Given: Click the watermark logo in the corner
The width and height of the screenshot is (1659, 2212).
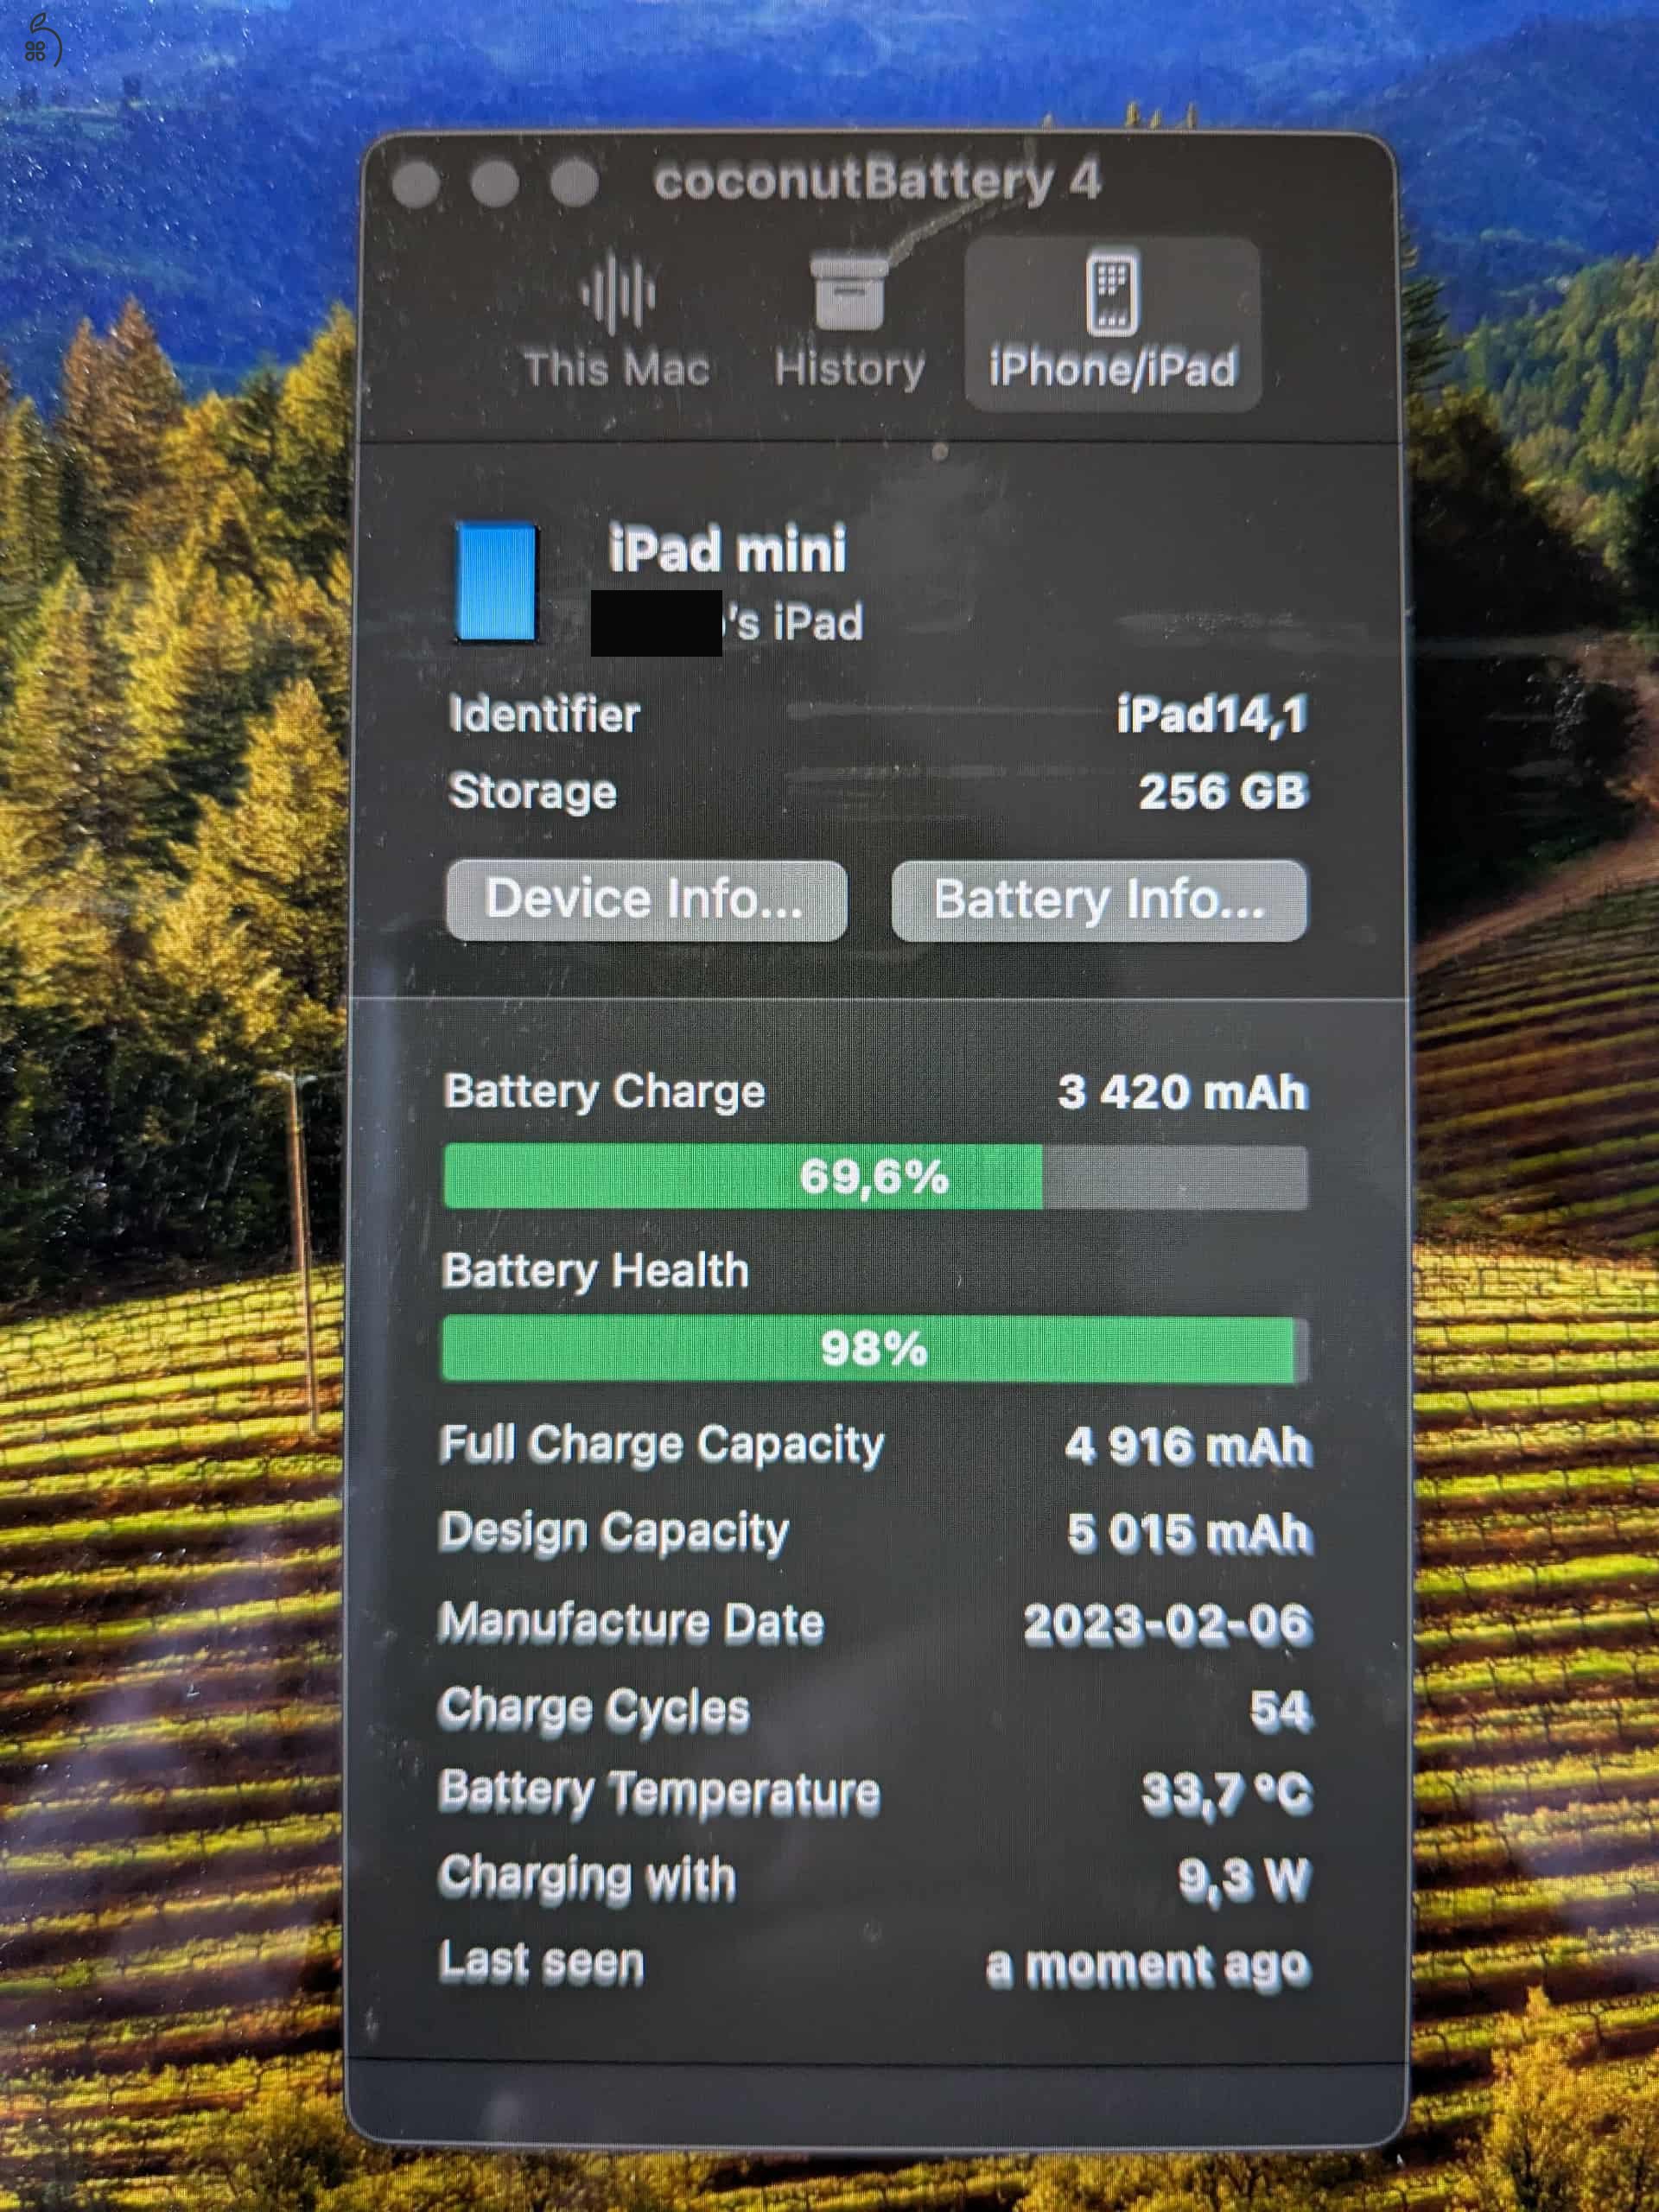Looking at the screenshot, I should [x=41, y=42].
